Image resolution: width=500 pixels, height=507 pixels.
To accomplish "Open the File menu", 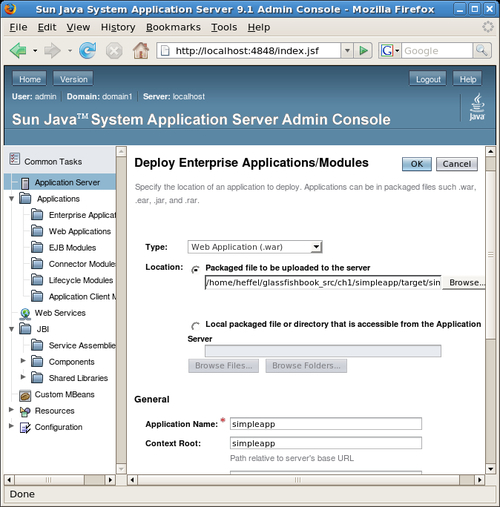I will click(x=18, y=27).
